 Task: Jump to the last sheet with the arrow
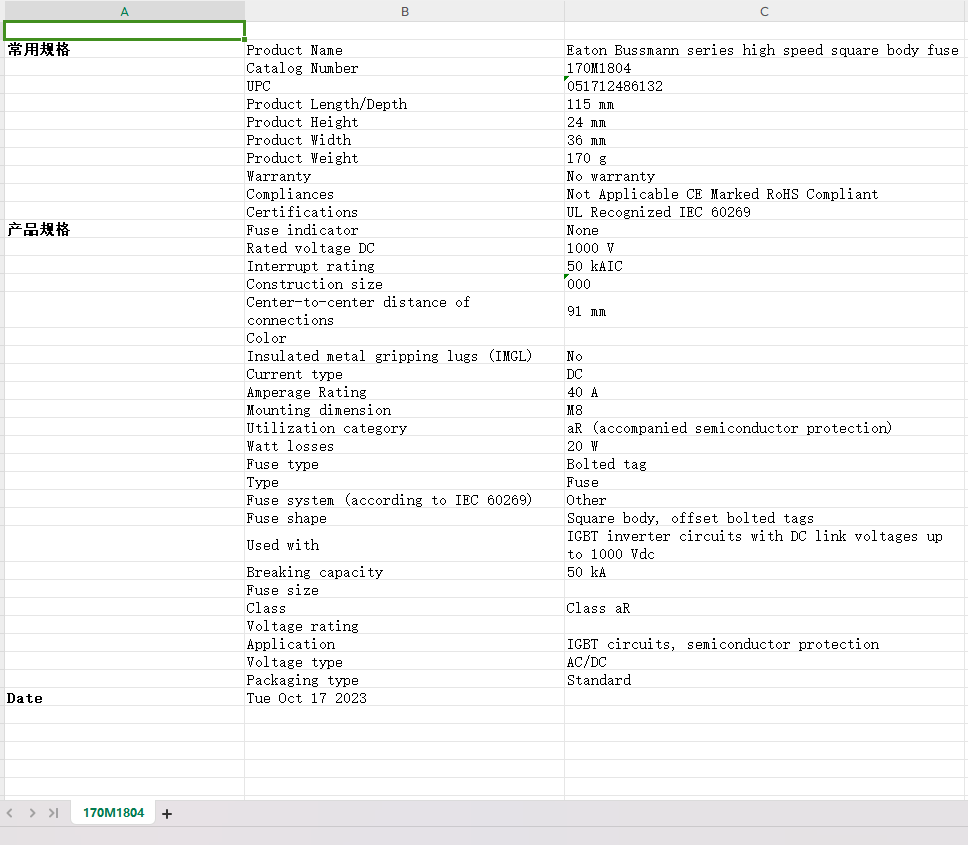click(x=54, y=813)
